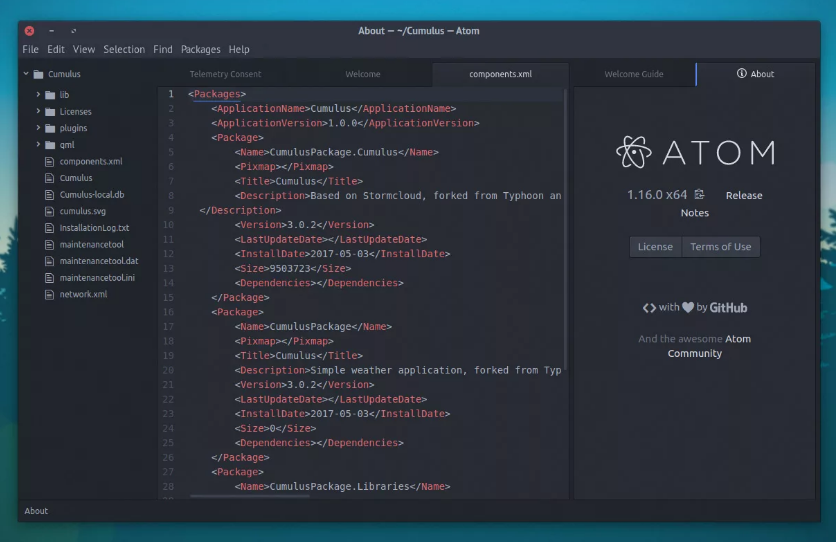This screenshot has width=836, height=542.
Task: Open network.xml file
Action: [x=83, y=294]
